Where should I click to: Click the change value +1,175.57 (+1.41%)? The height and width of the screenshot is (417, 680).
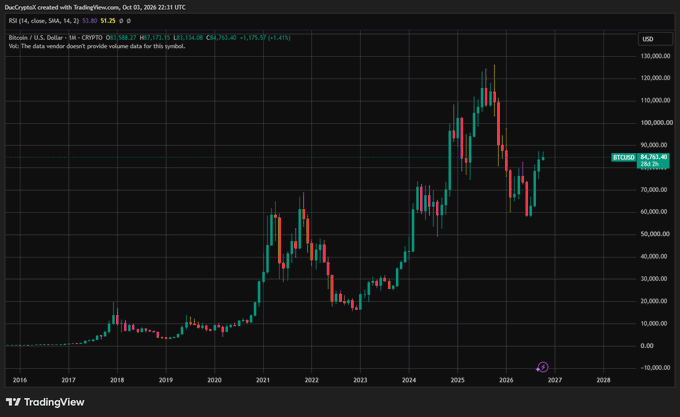tap(265, 38)
